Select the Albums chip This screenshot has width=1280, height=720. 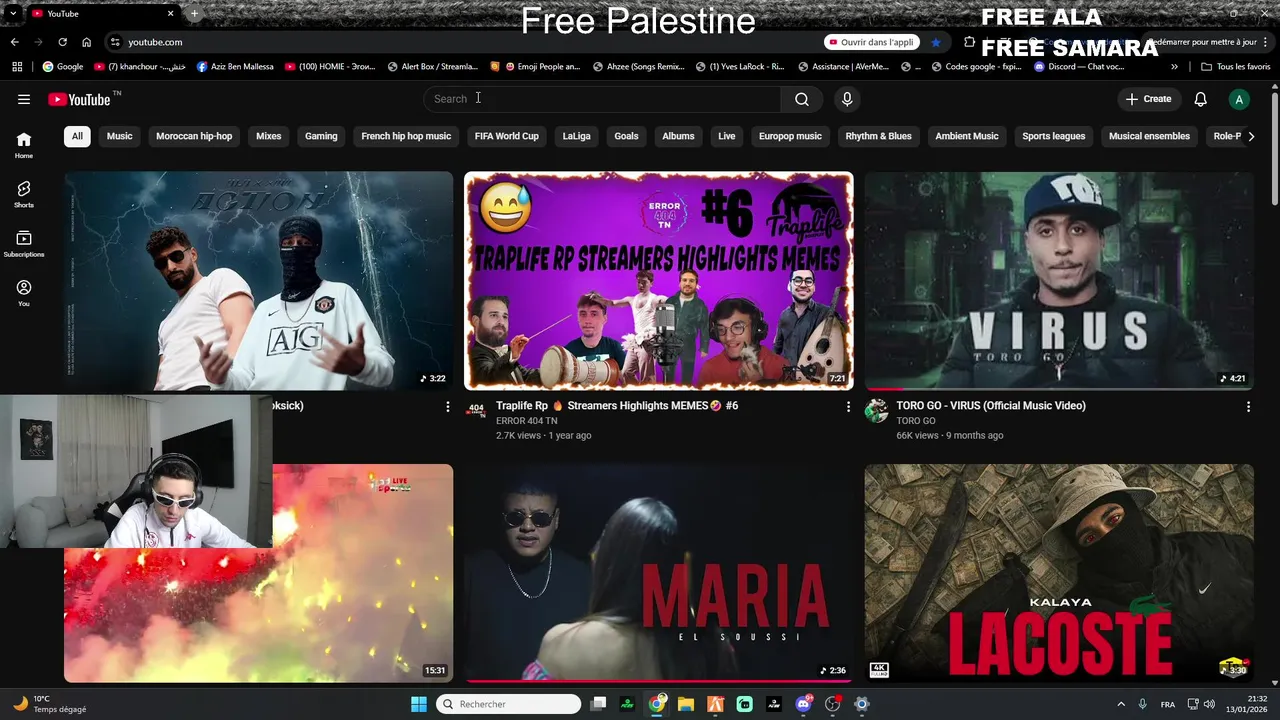coord(678,136)
